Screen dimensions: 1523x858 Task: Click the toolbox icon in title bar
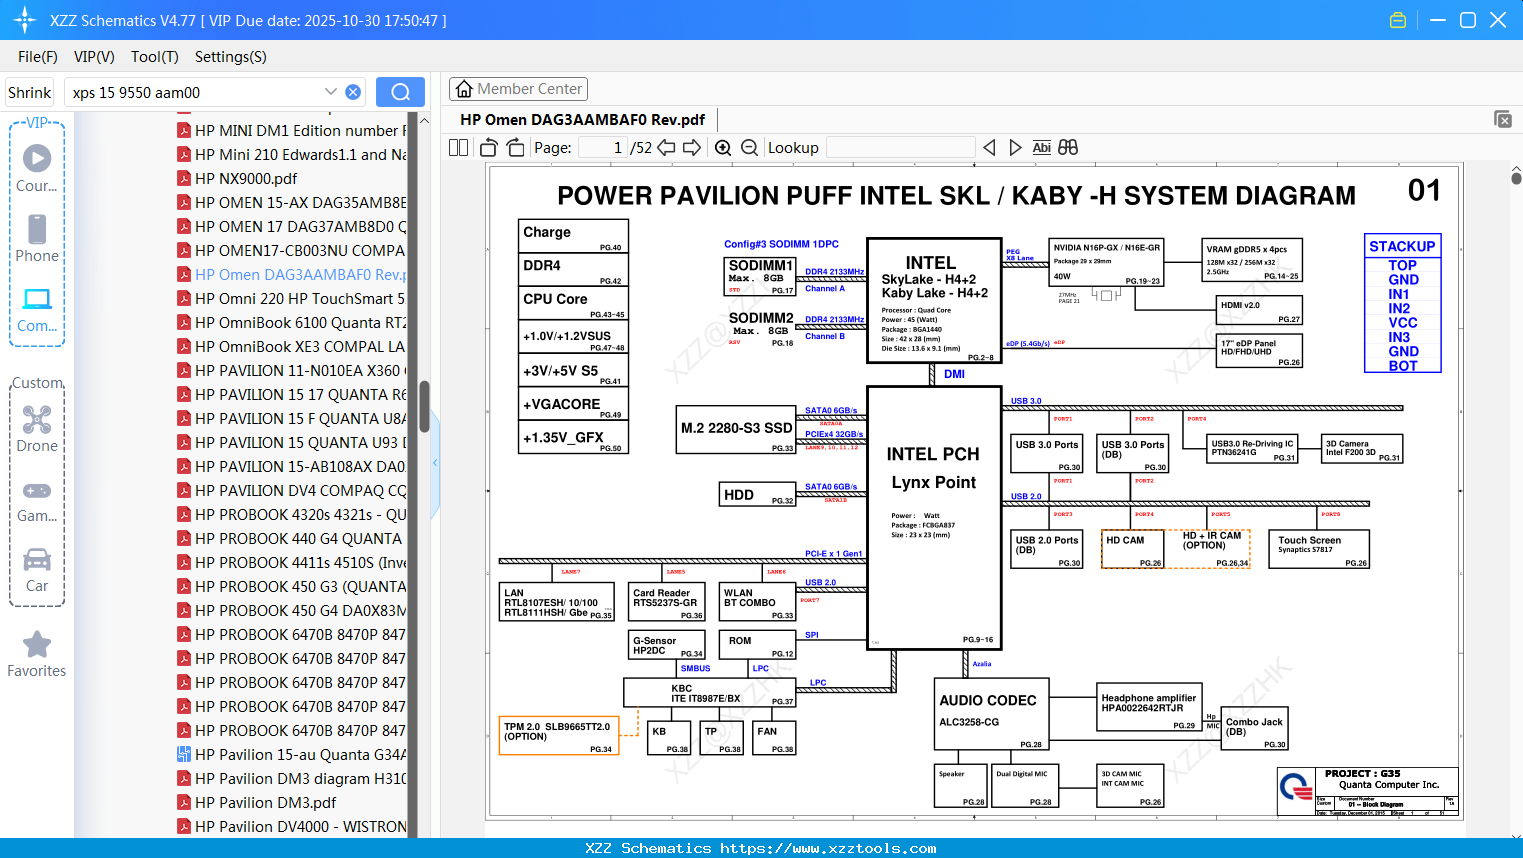[1398, 20]
